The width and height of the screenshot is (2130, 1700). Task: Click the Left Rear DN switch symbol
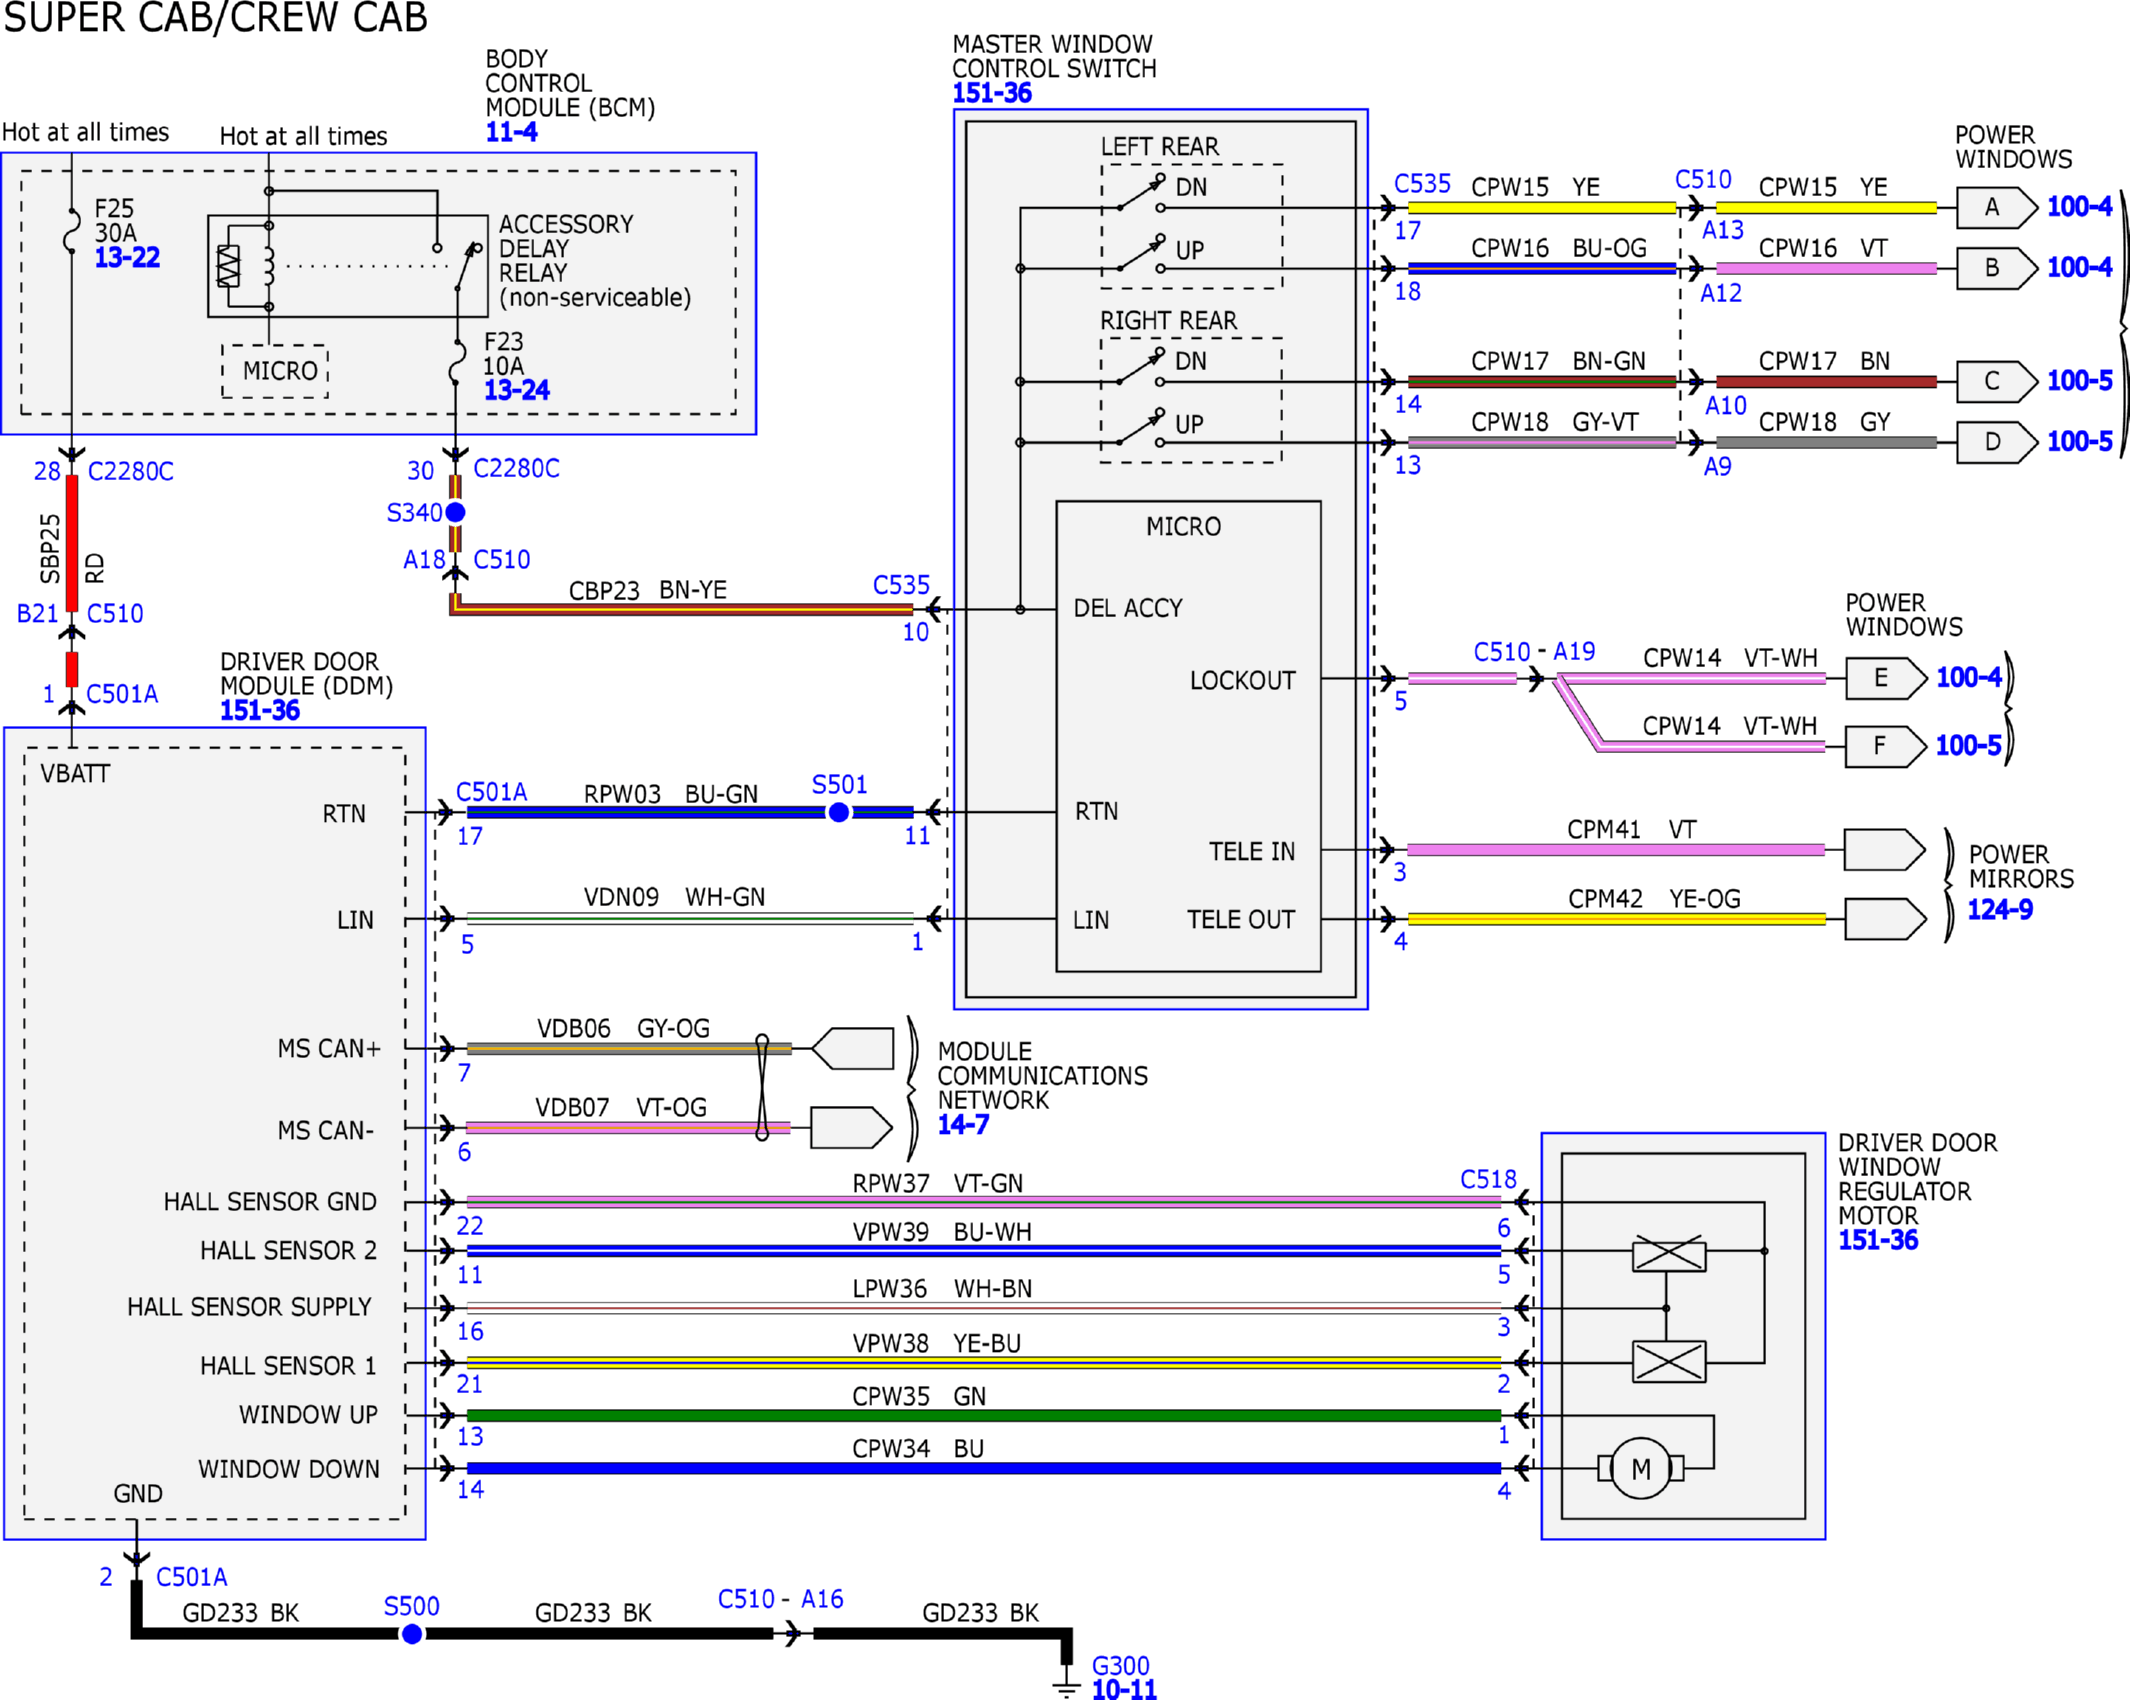point(1141,195)
